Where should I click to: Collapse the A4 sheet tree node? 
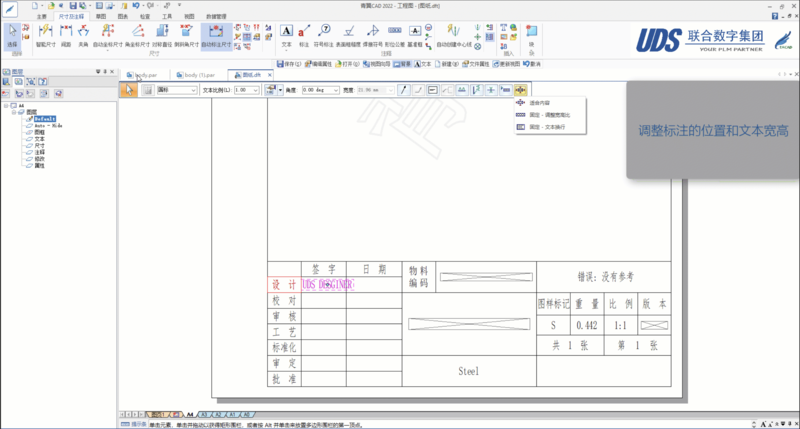(7, 105)
